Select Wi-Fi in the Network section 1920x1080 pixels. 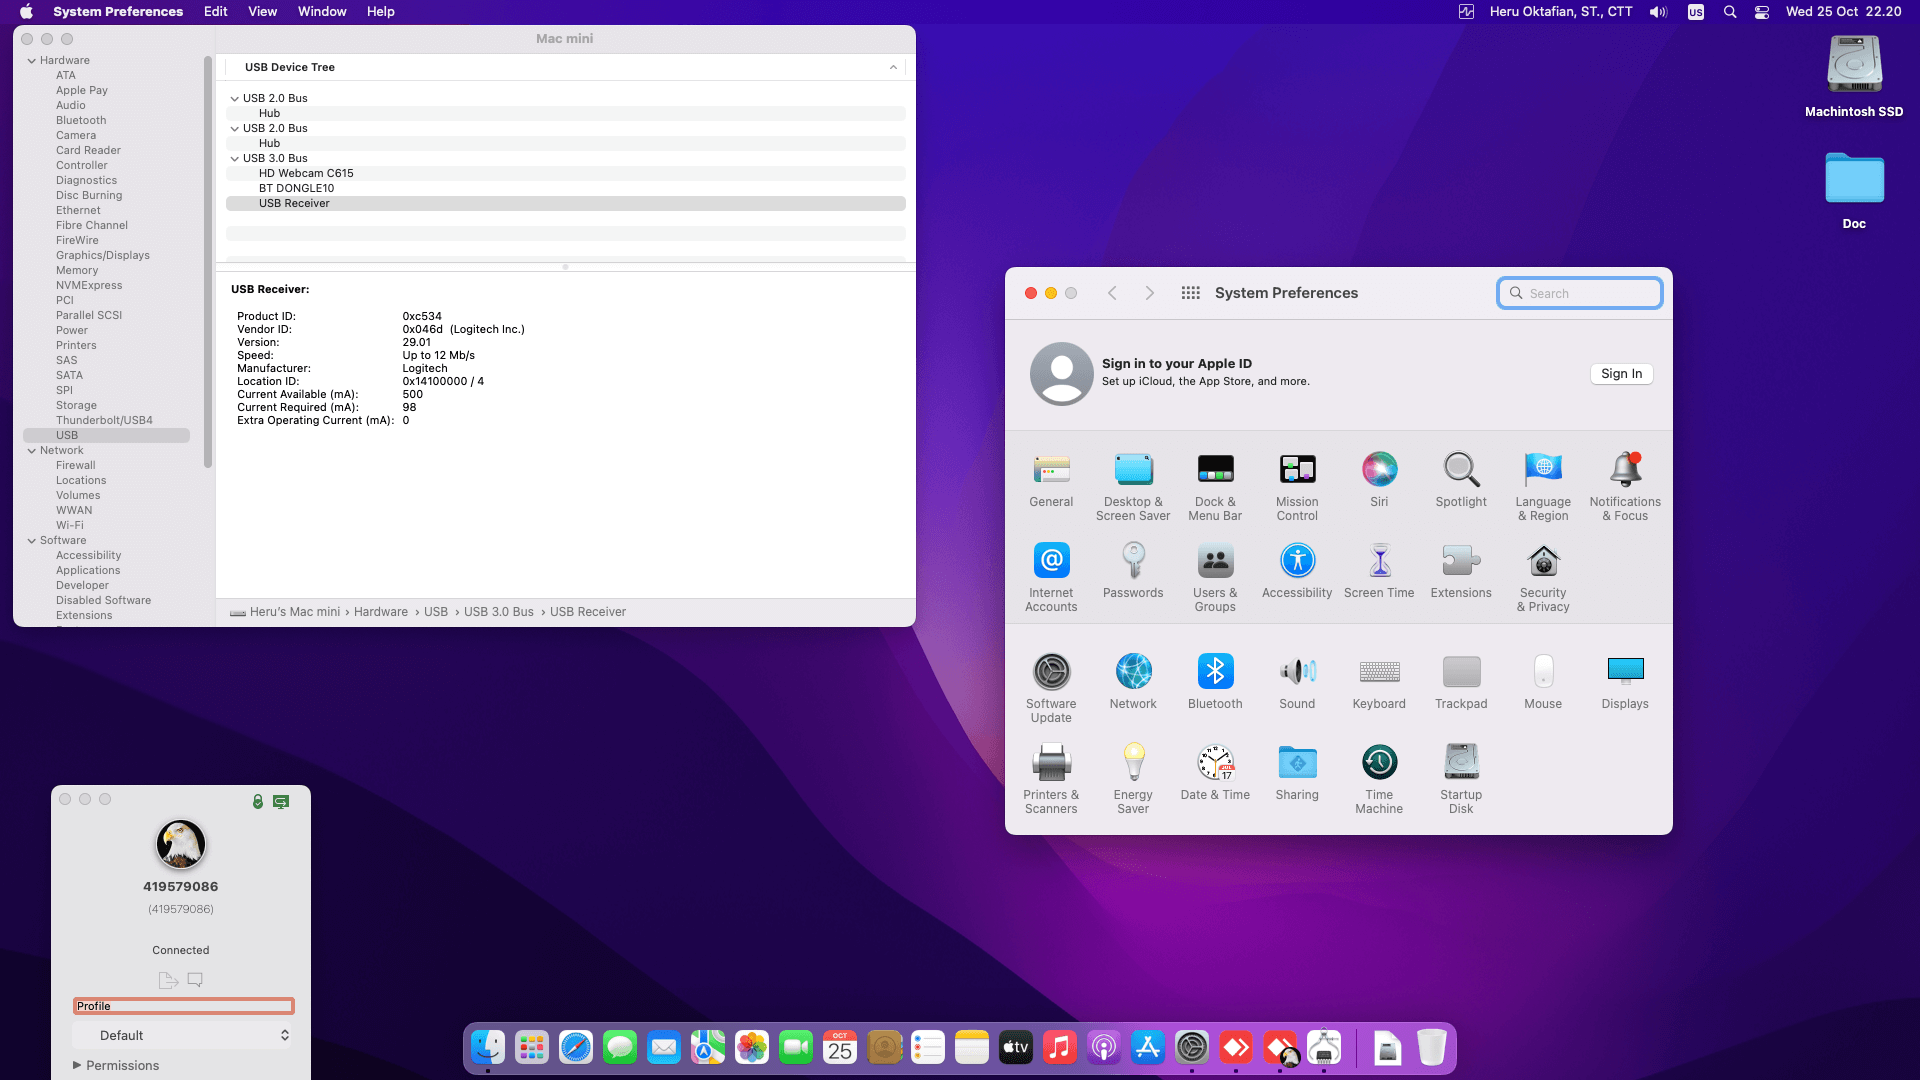[x=70, y=526]
